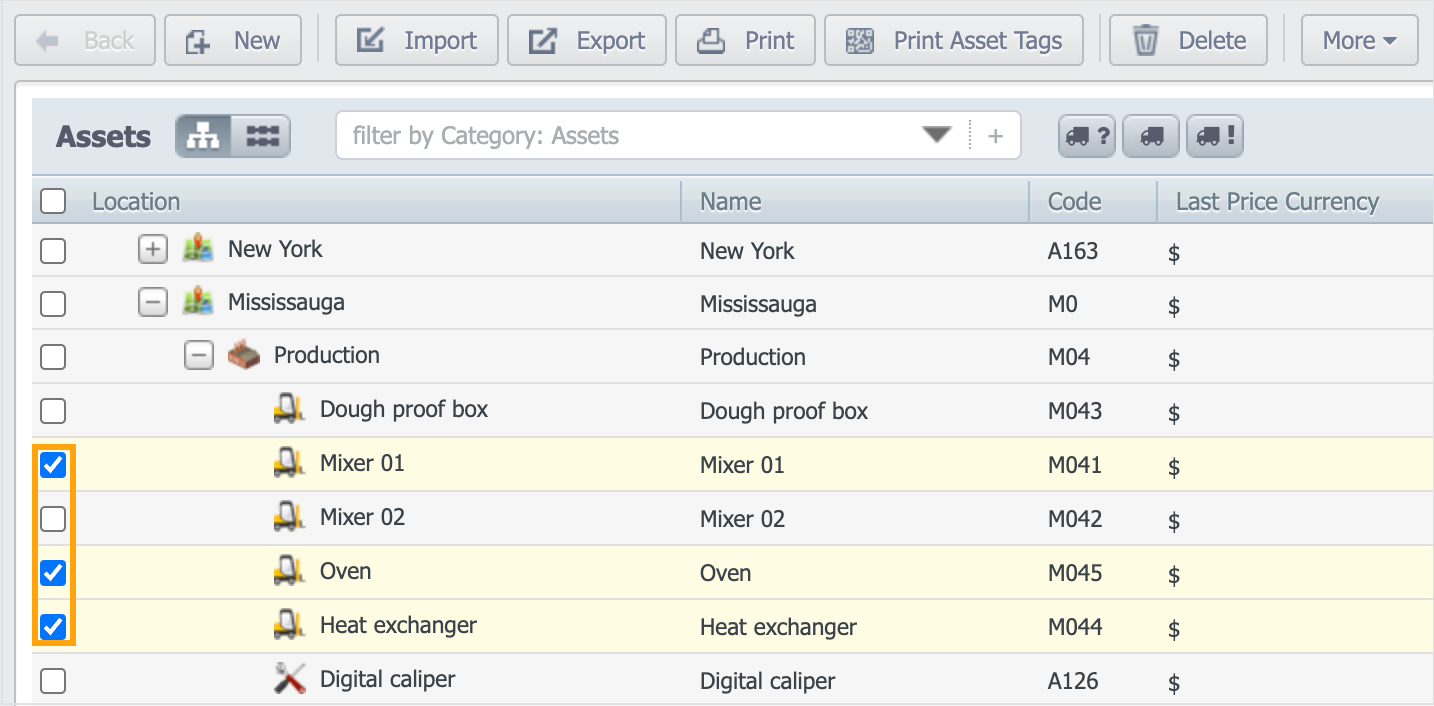
Task: Check the Production row checkbox
Action: [53, 357]
